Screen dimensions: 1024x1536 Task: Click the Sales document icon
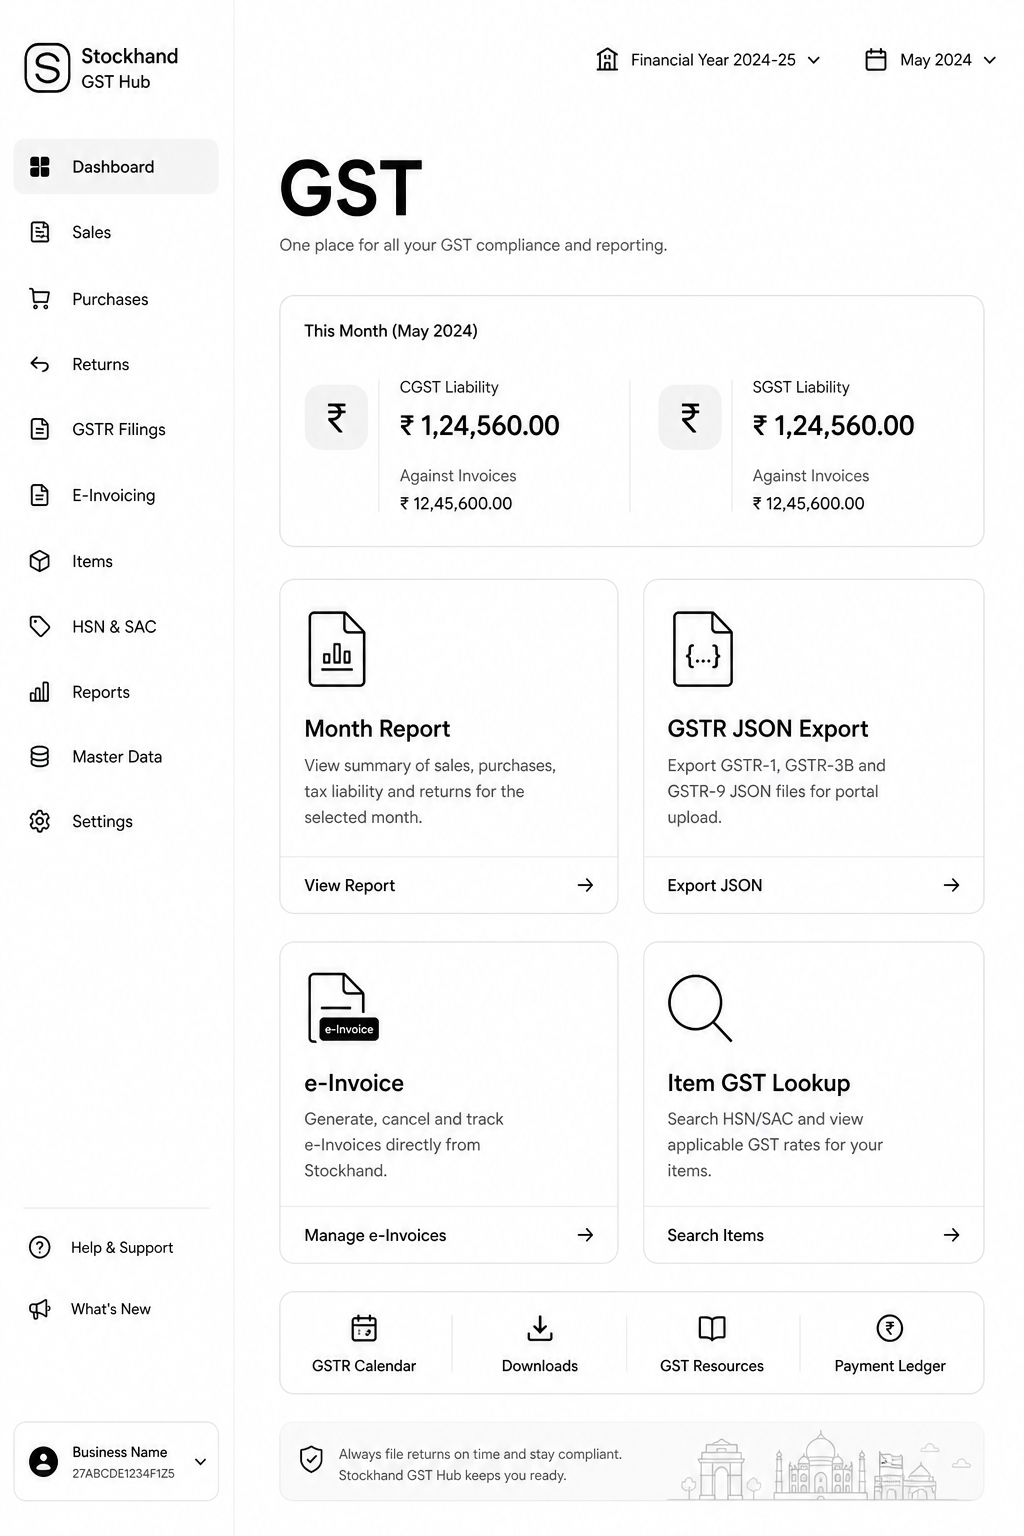40,232
